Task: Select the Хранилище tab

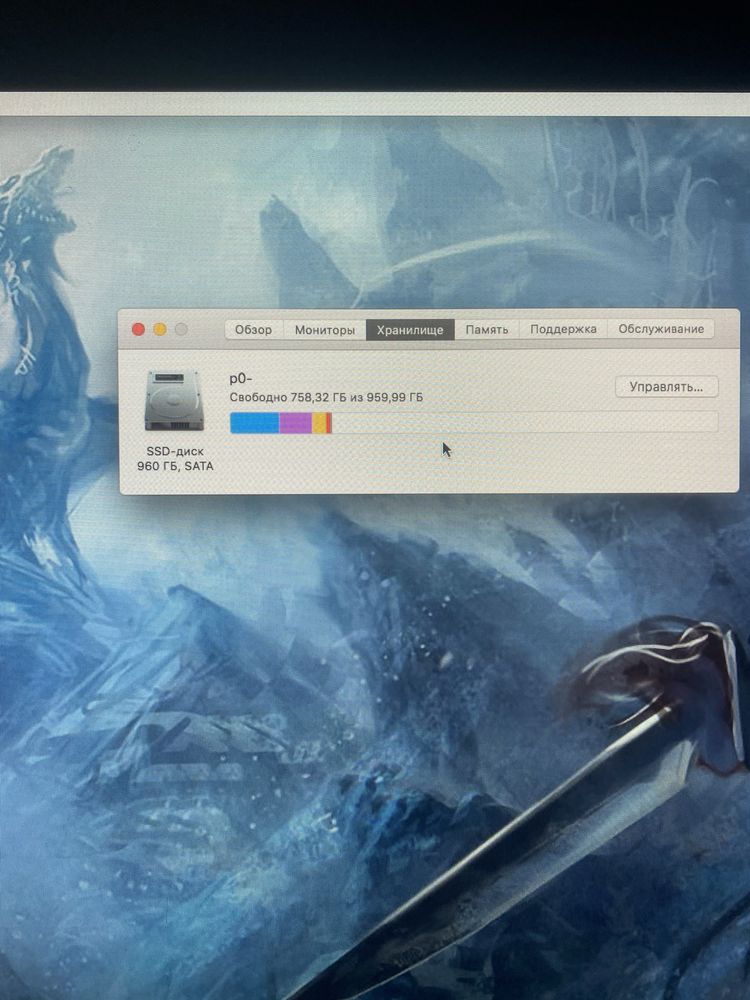Action: (410, 330)
